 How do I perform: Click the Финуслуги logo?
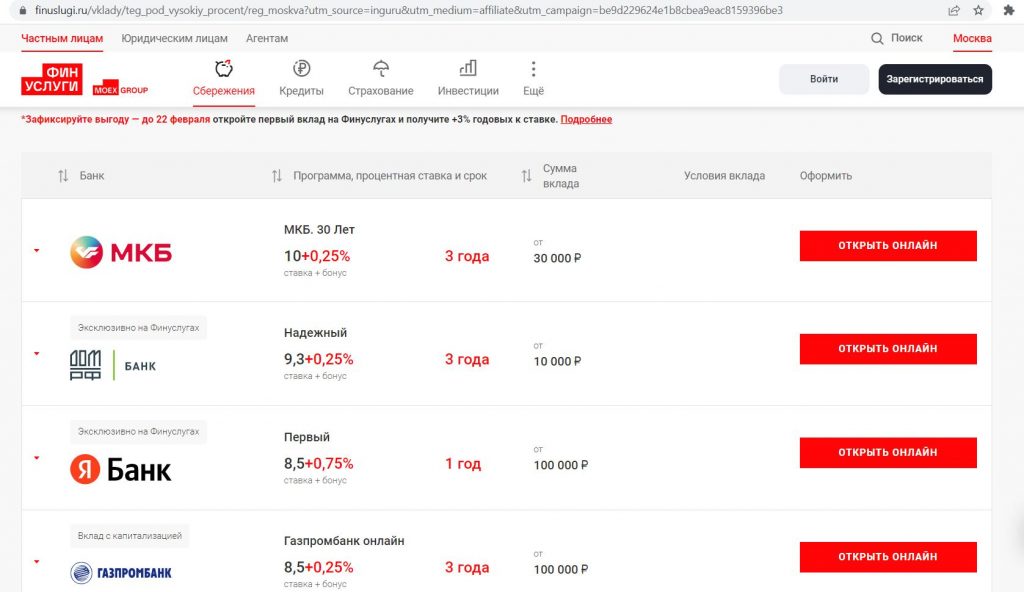(x=52, y=79)
